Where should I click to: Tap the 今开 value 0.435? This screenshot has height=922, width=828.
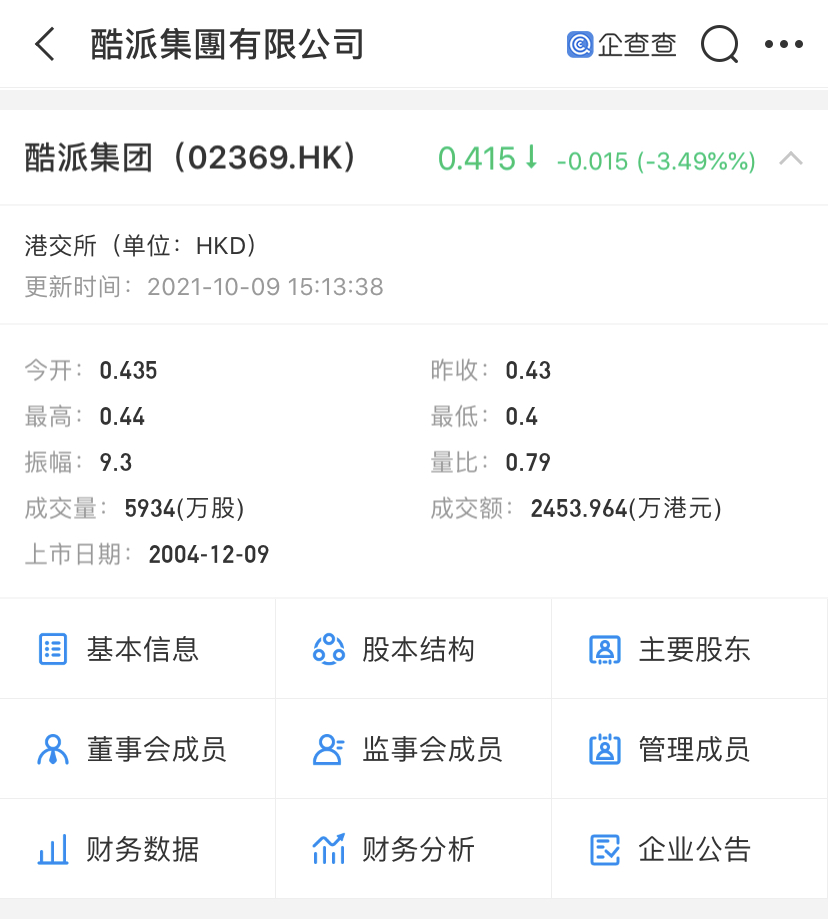coord(128,370)
